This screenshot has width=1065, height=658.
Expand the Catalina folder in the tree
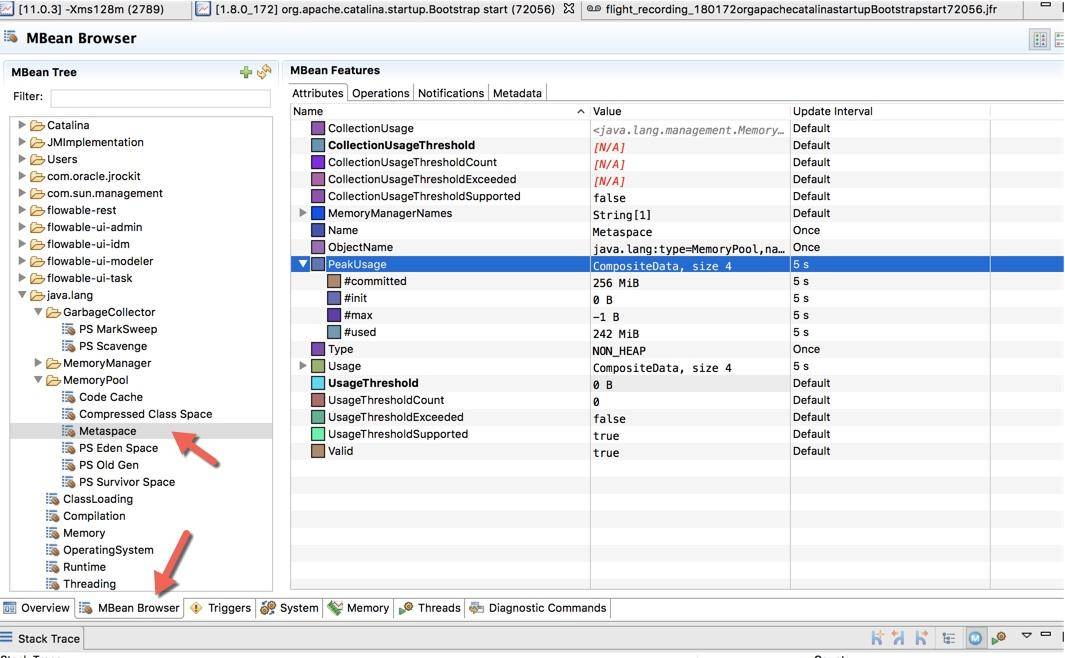22,125
